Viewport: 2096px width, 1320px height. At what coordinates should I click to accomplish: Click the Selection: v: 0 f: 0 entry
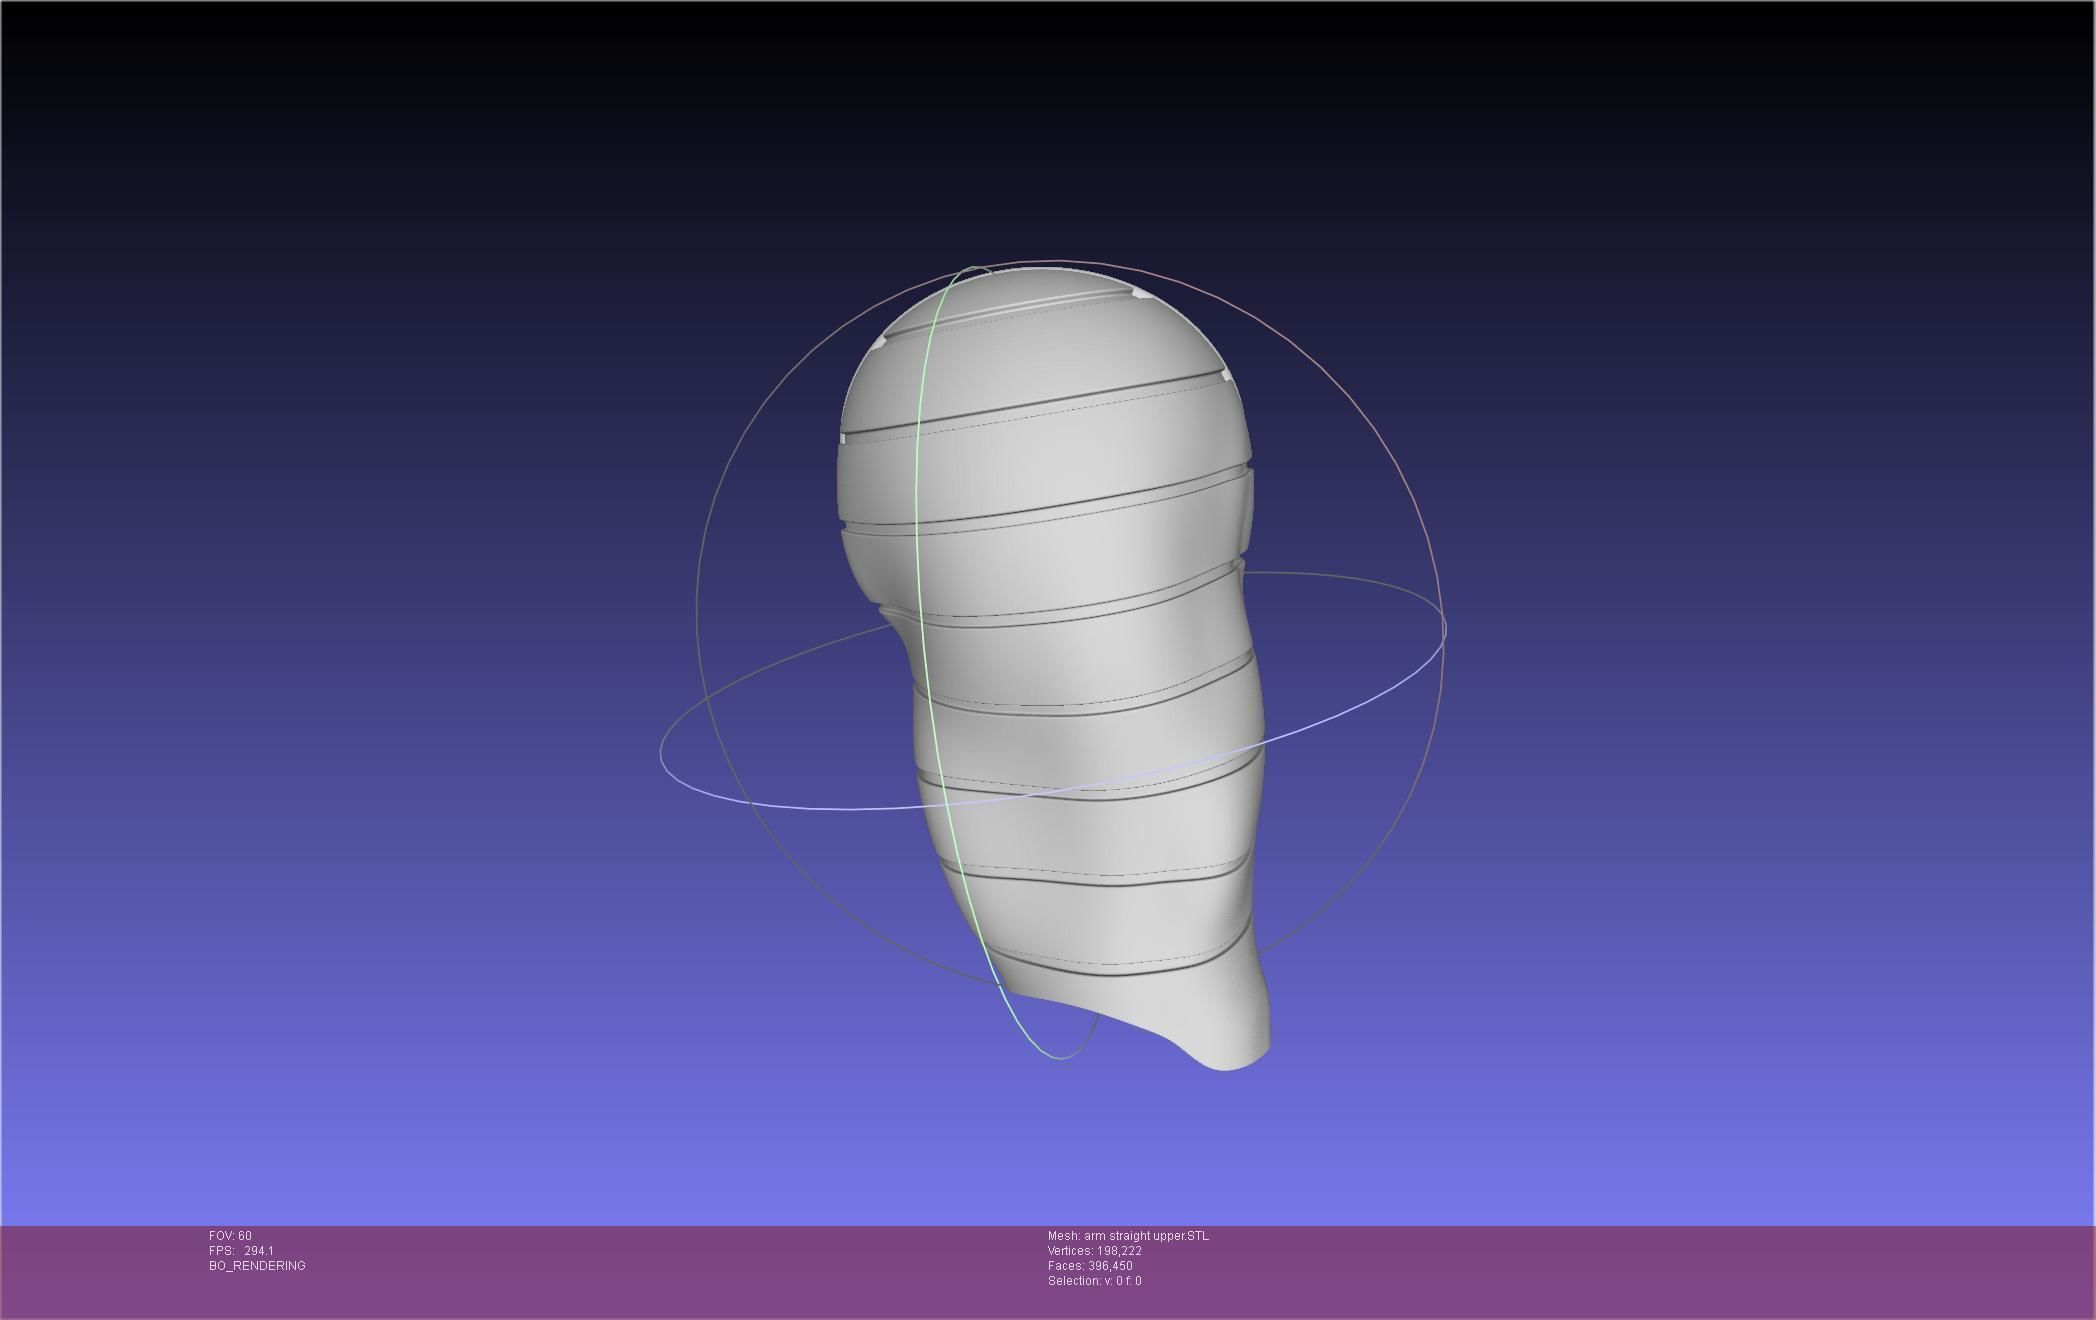point(1095,1281)
